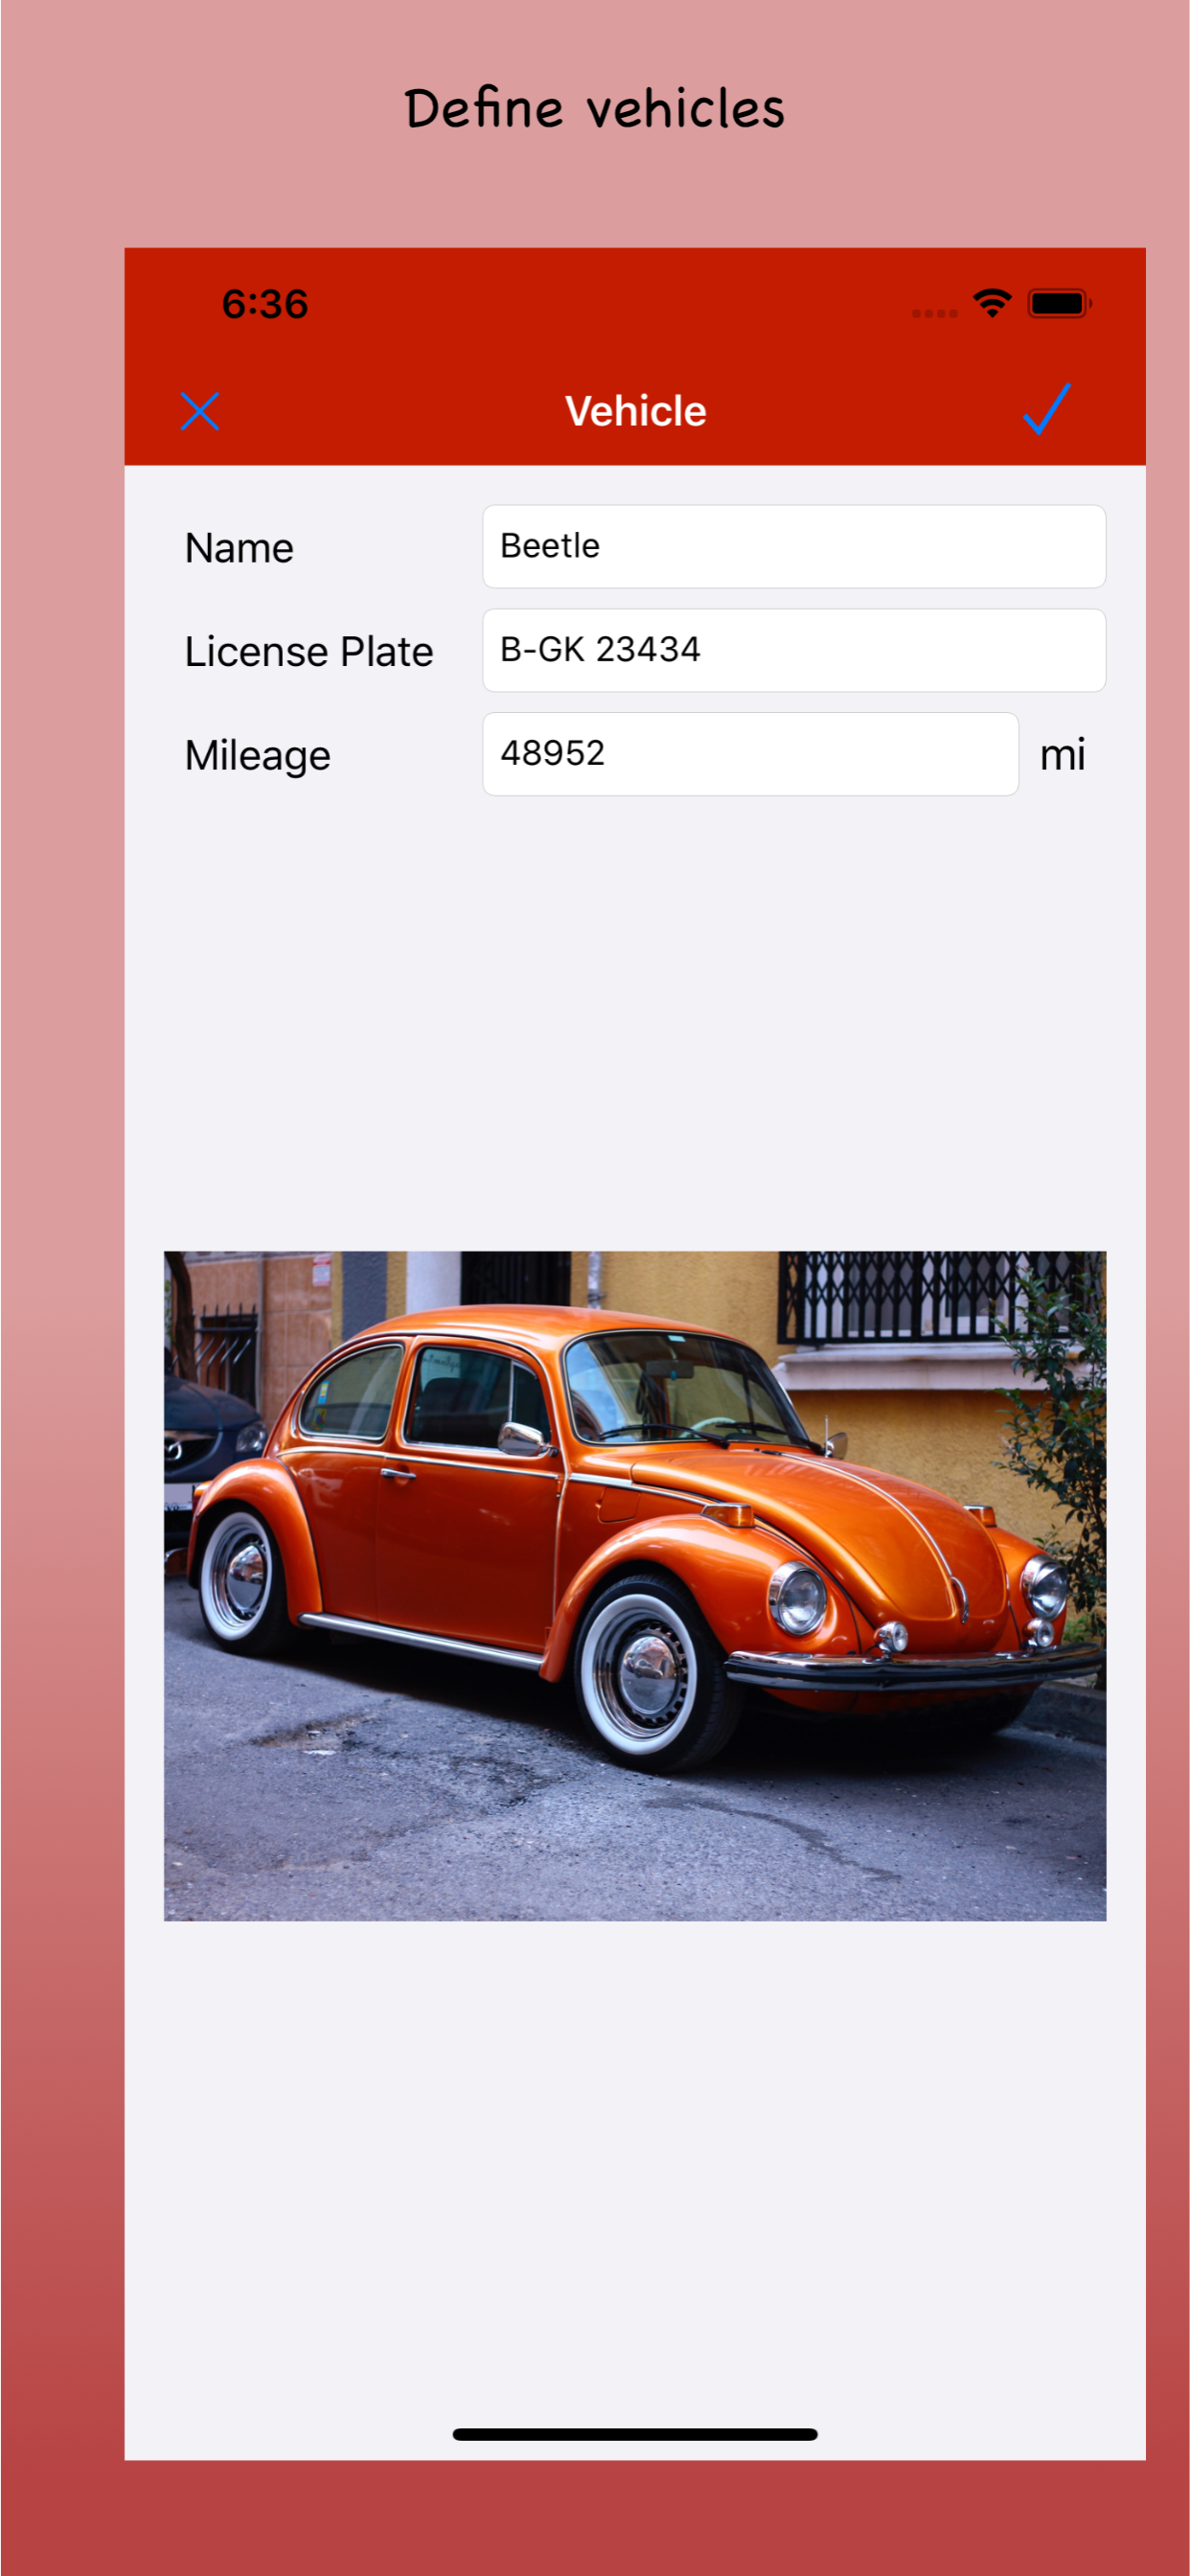
Task: Edit the License Plate field B-GK 23434
Action: pos(794,650)
